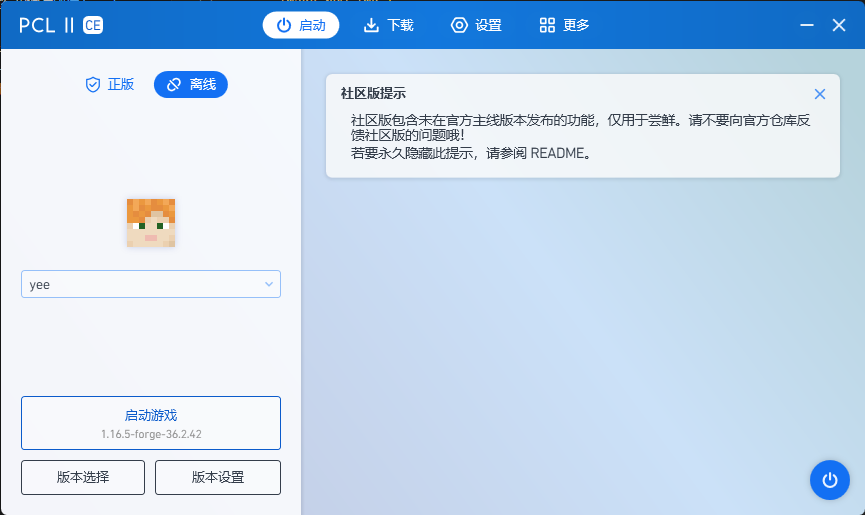This screenshot has height=515, width=865.
Task: Click the player skin avatar head
Action: point(151,223)
